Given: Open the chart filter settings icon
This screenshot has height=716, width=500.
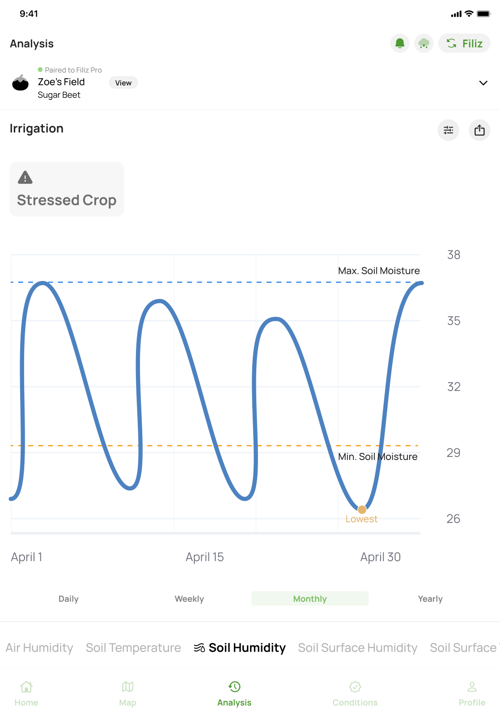Looking at the screenshot, I should click(448, 130).
